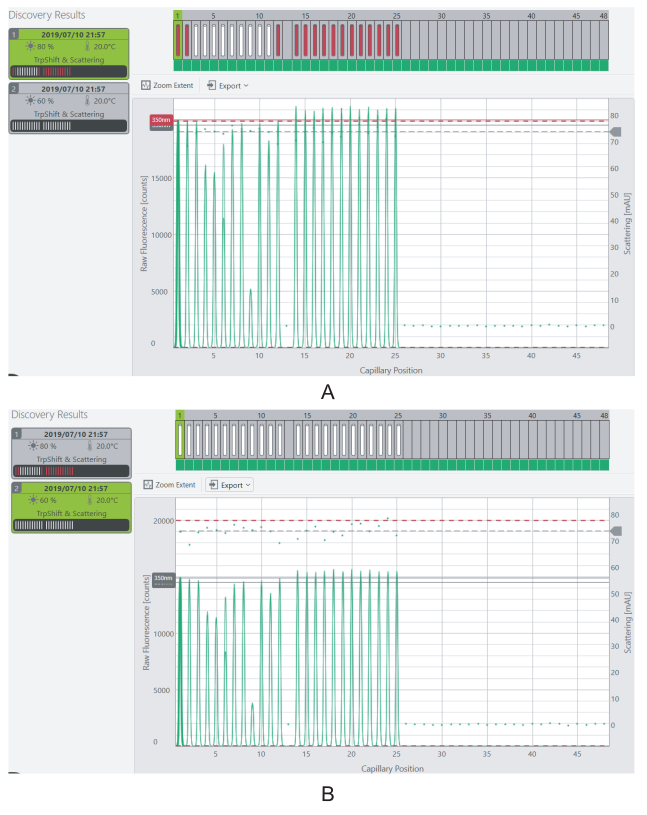Click the grey 350nm threshold label in panel B
The image size is (647, 815).
[164, 581]
